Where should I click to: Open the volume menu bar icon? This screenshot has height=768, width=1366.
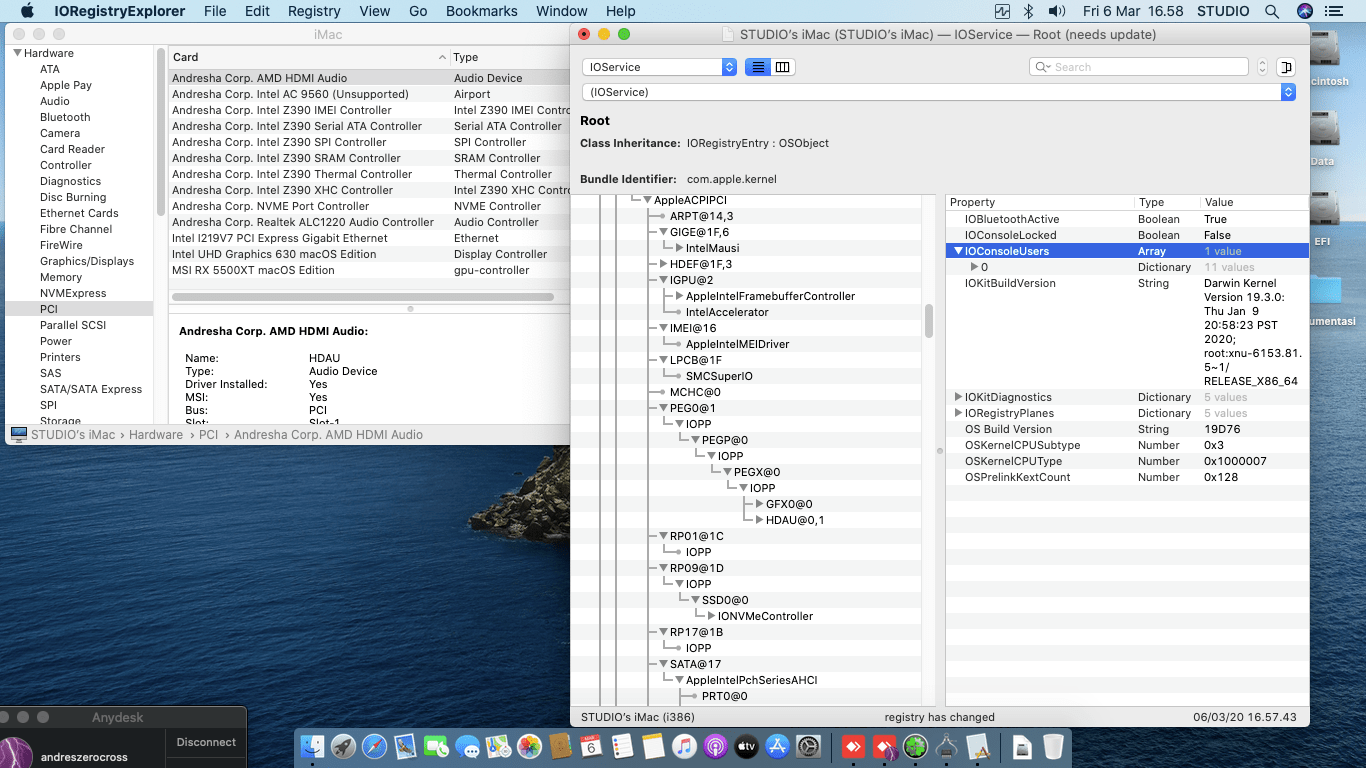[1056, 11]
